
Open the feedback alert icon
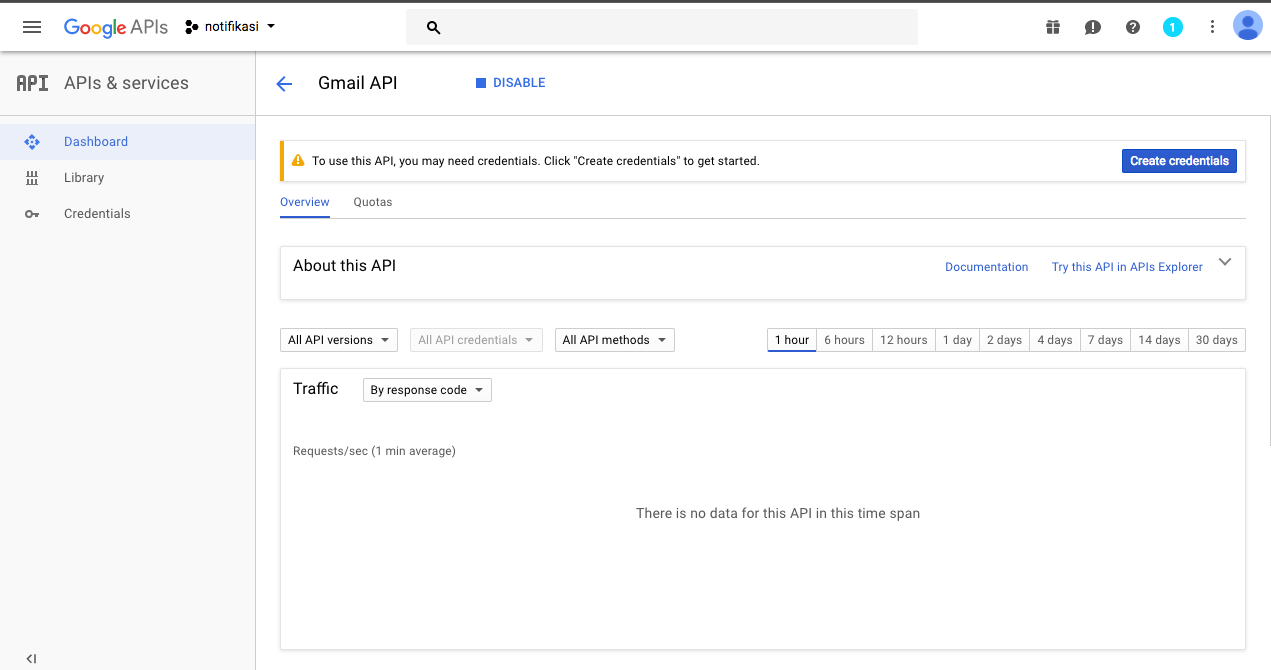tap(1093, 27)
